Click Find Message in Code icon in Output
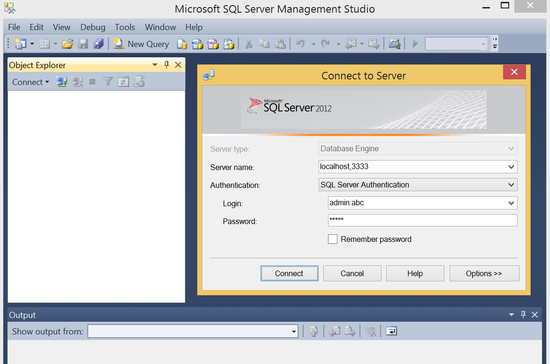 (314, 331)
